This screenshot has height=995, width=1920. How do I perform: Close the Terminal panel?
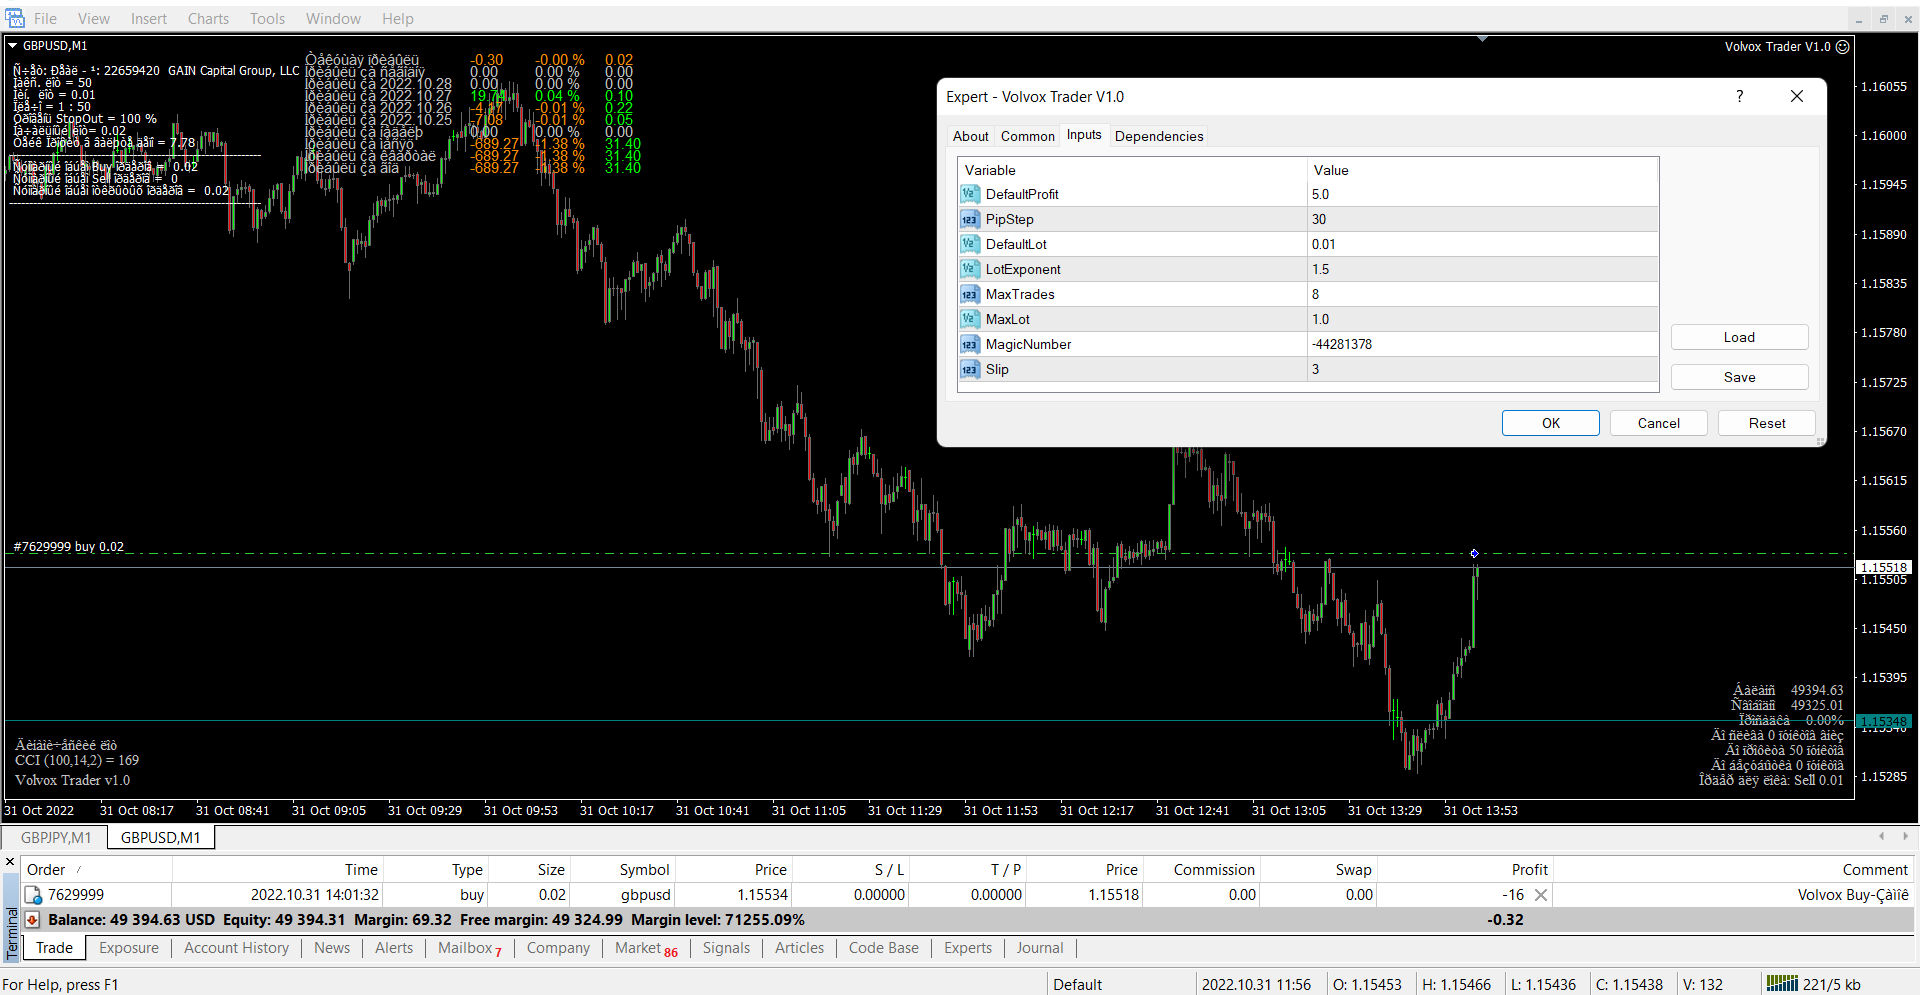point(10,861)
